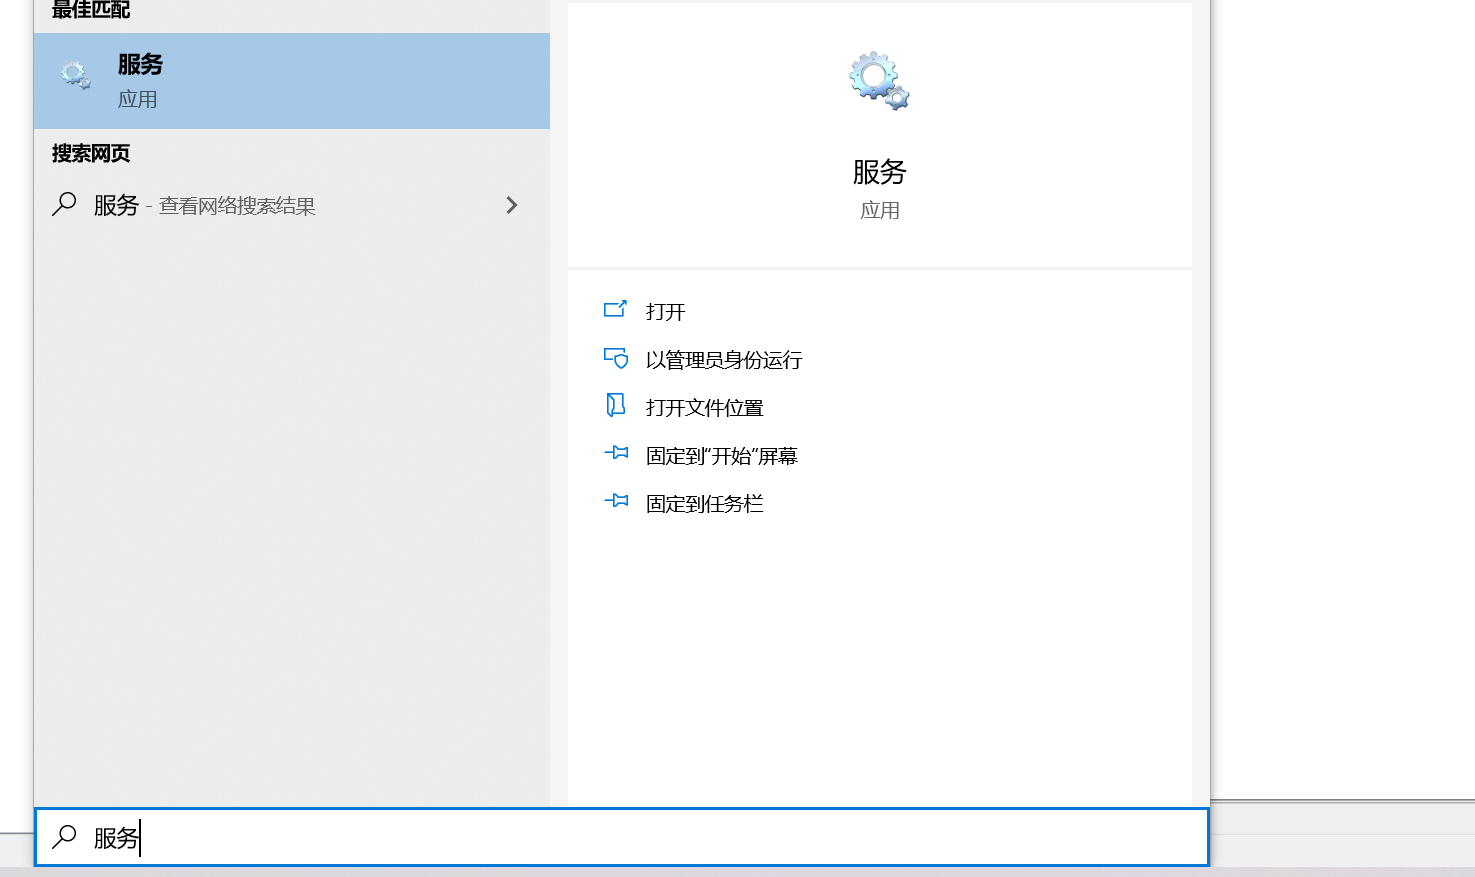Open the 服务 web search suggestion
The image size is (1475, 877).
click(291, 205)
